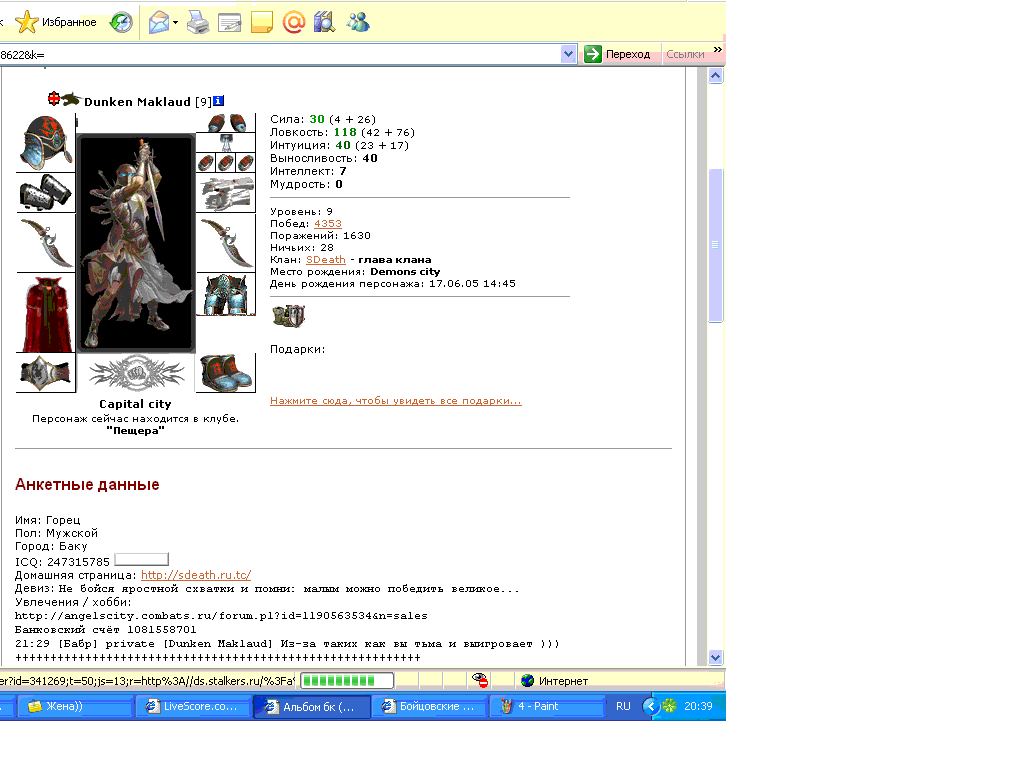The width and height of the screenshot is (1024, 768).
Task: Click link to see all gifts
Action: point(396,401)
